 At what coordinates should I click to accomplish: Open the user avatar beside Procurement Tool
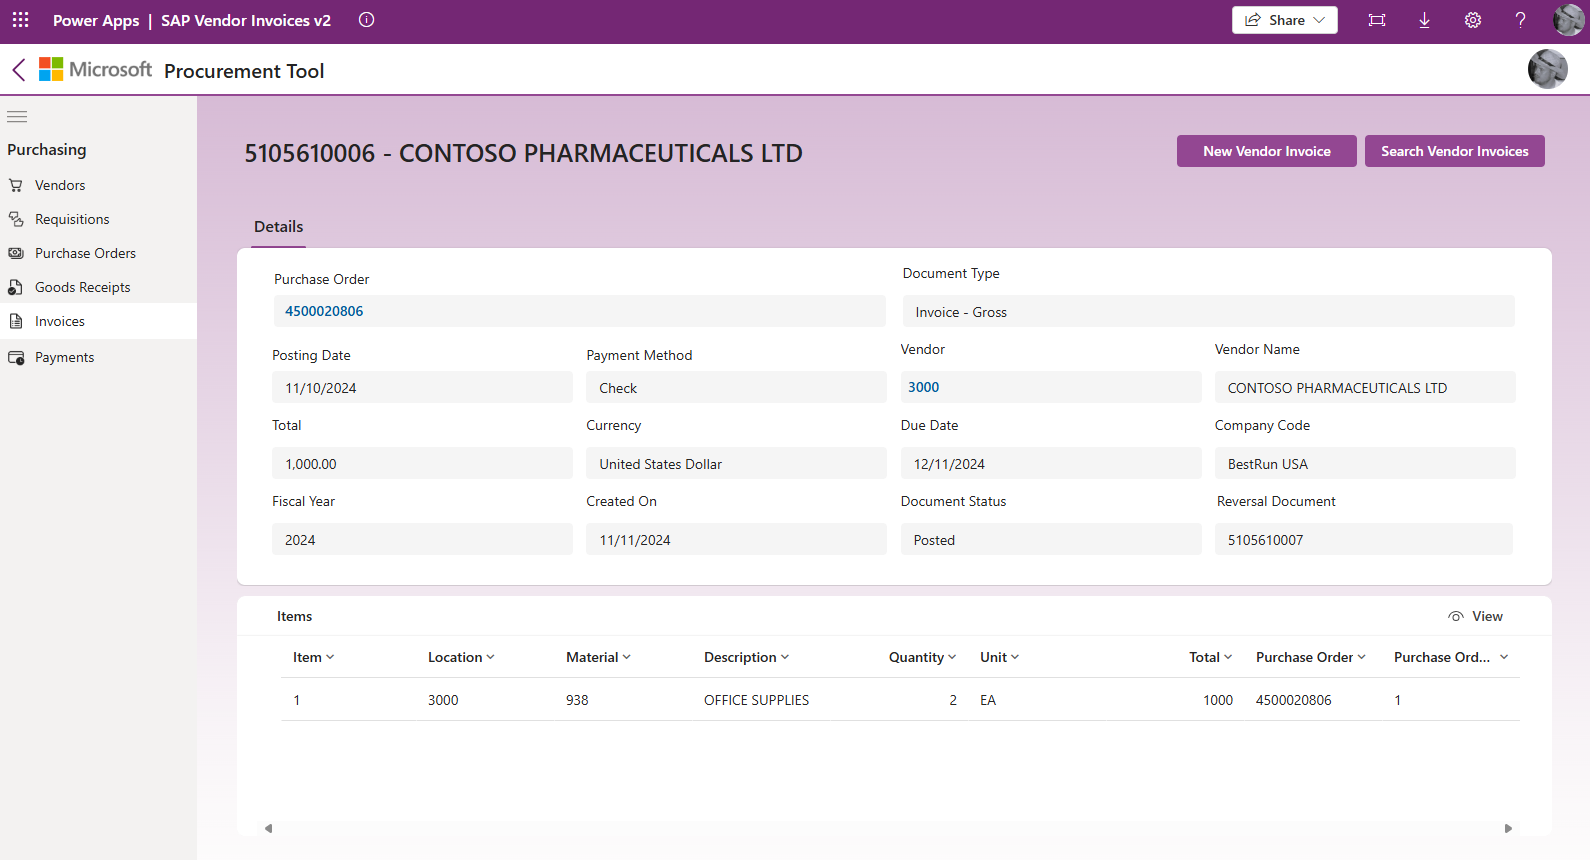pos(1547,69)
